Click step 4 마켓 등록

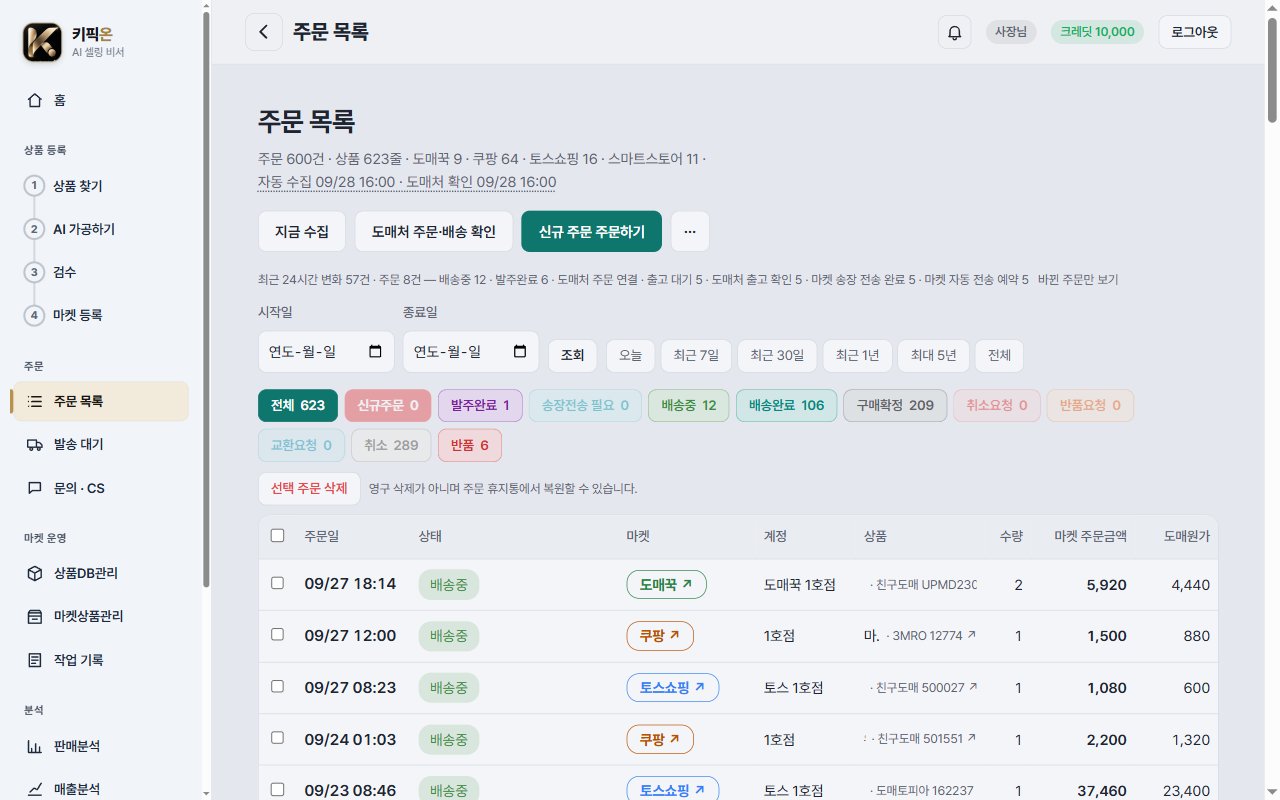pos(99,315)
